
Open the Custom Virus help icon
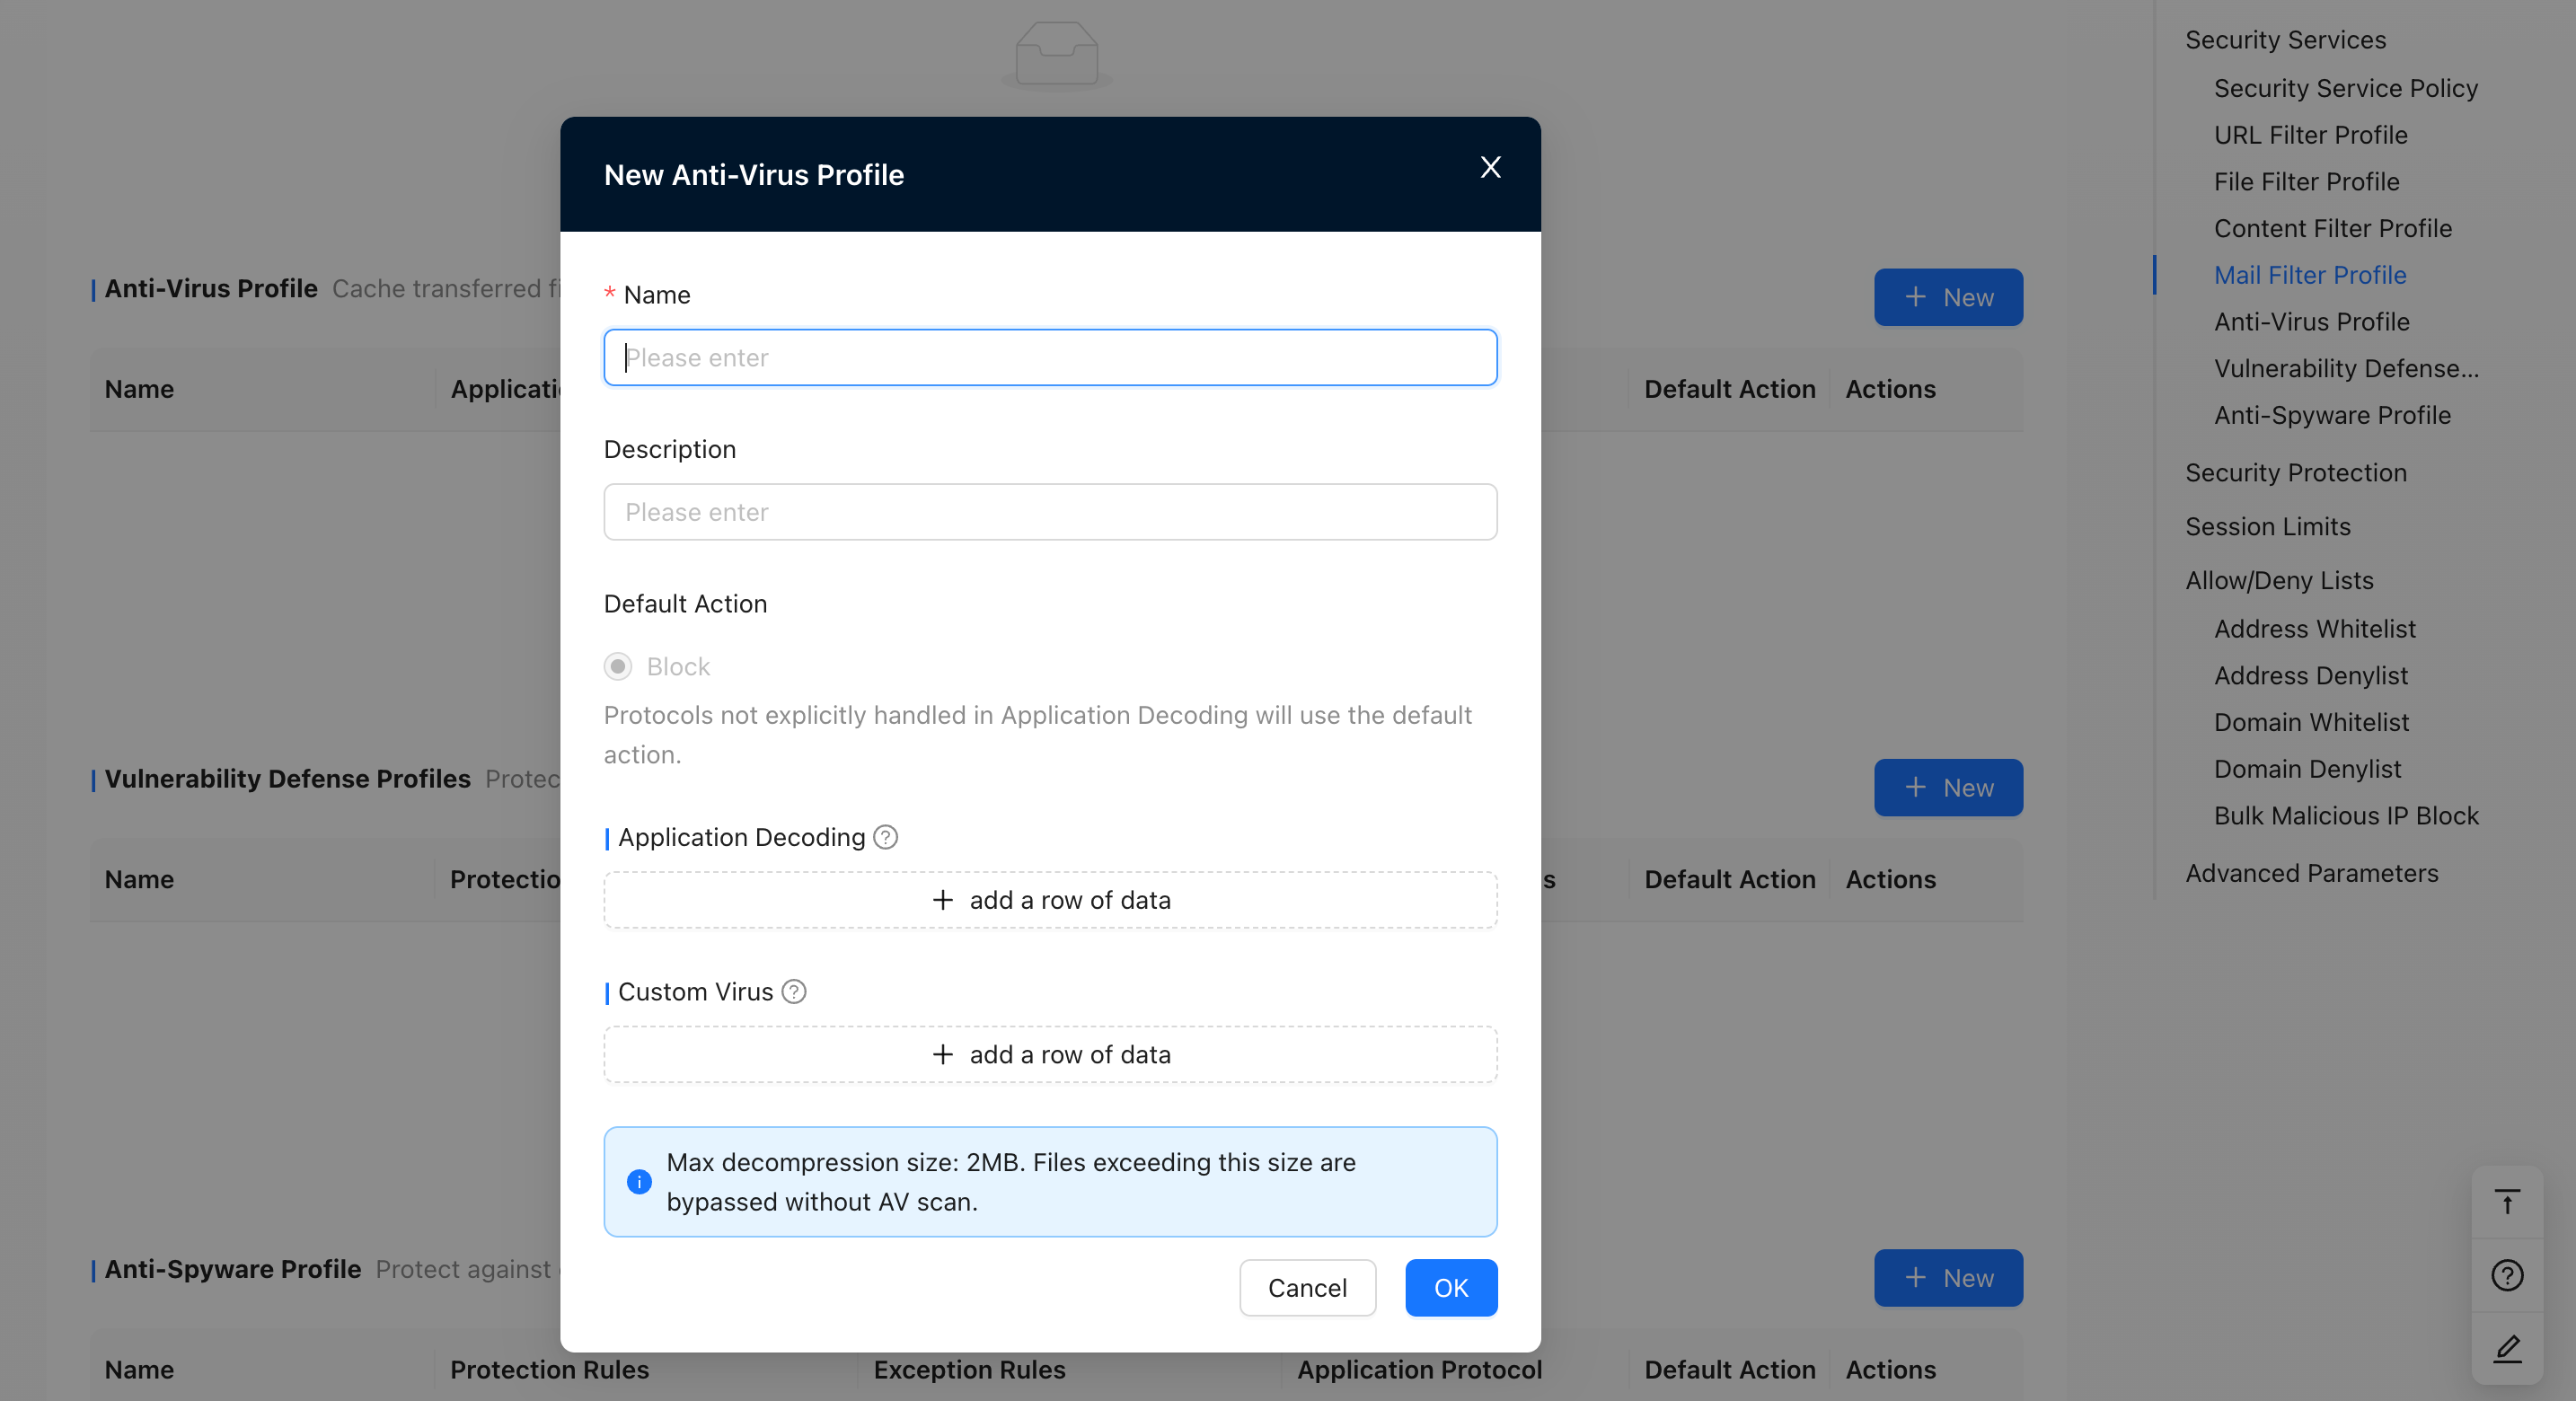point(794,992)
